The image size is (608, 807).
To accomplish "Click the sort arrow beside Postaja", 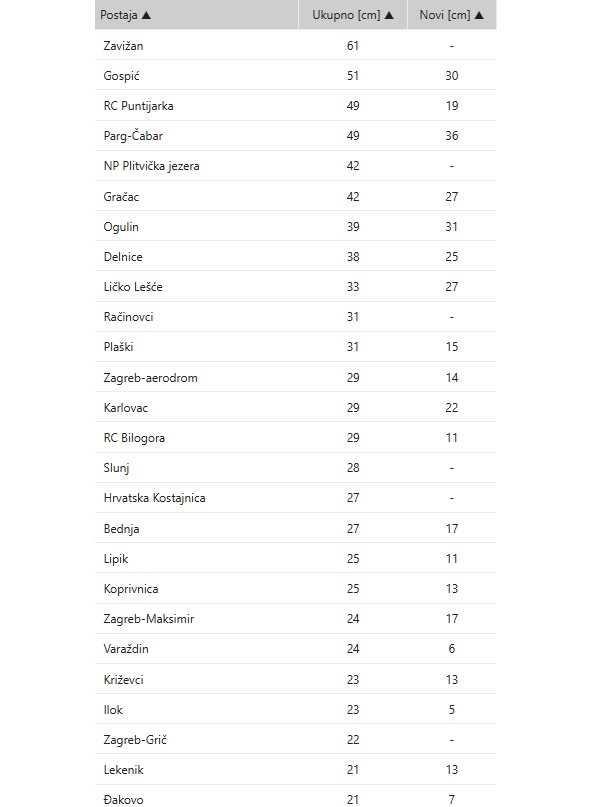I will 147,15.
